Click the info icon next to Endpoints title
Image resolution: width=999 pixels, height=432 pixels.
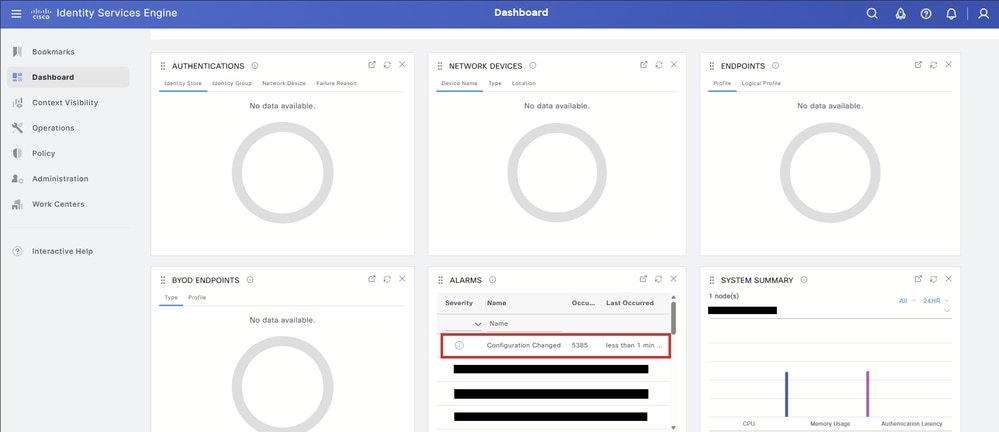pos(776,66)
